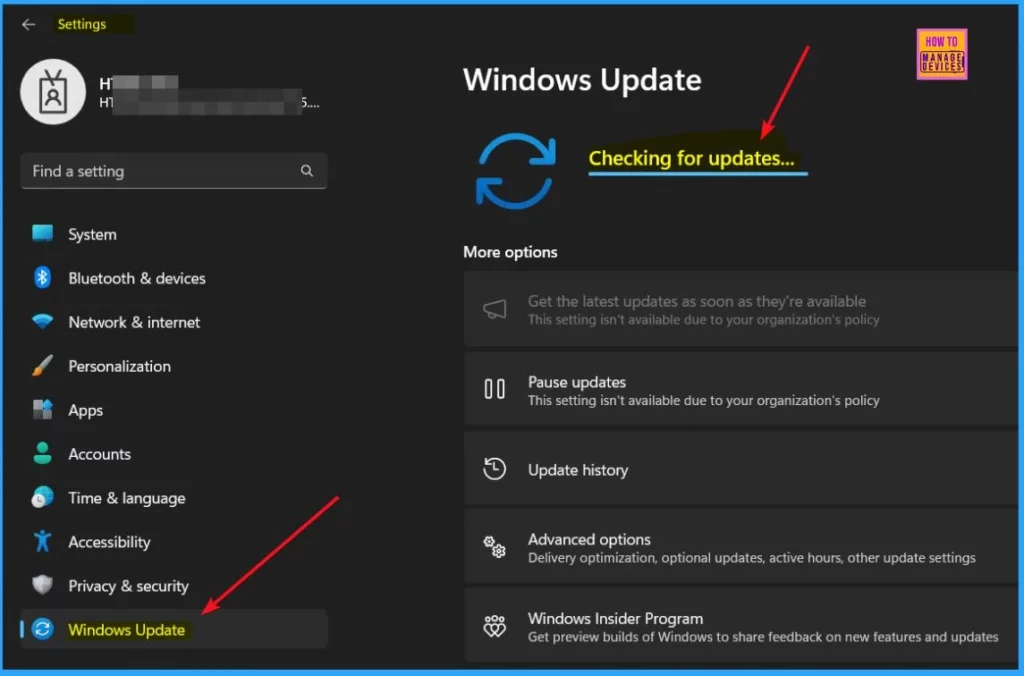The image size is (1024, 676).
Task: Select the Accounts label in the sidebar
Action: pos(100,454)
